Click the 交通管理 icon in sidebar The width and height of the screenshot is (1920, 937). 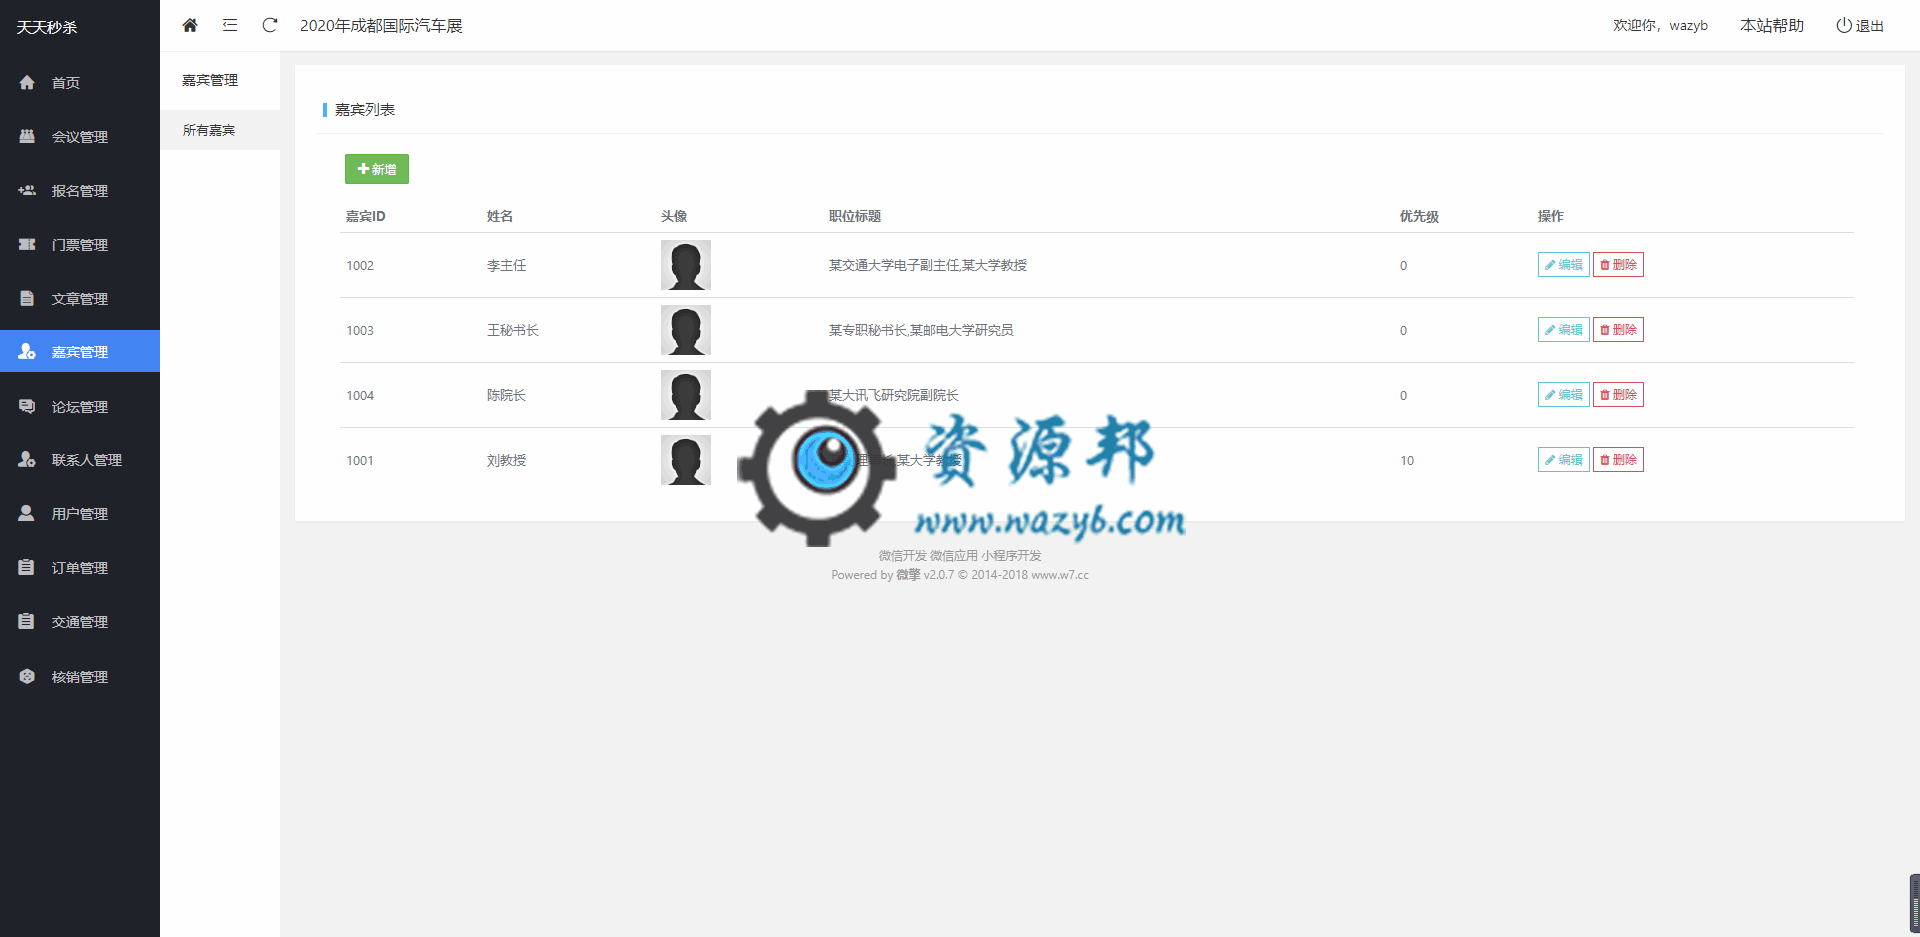coord(27,621)
